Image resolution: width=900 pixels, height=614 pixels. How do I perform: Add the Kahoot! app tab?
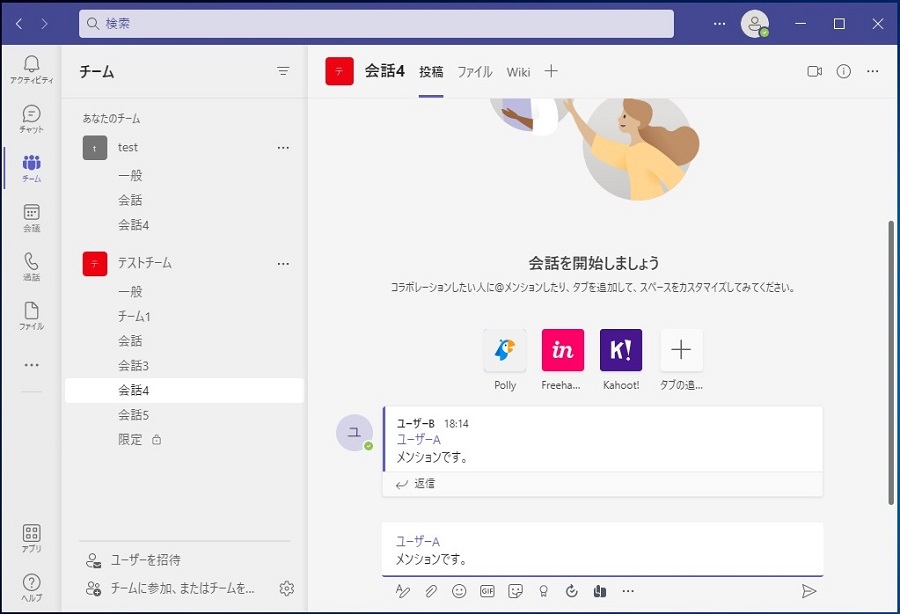(621, 350)
